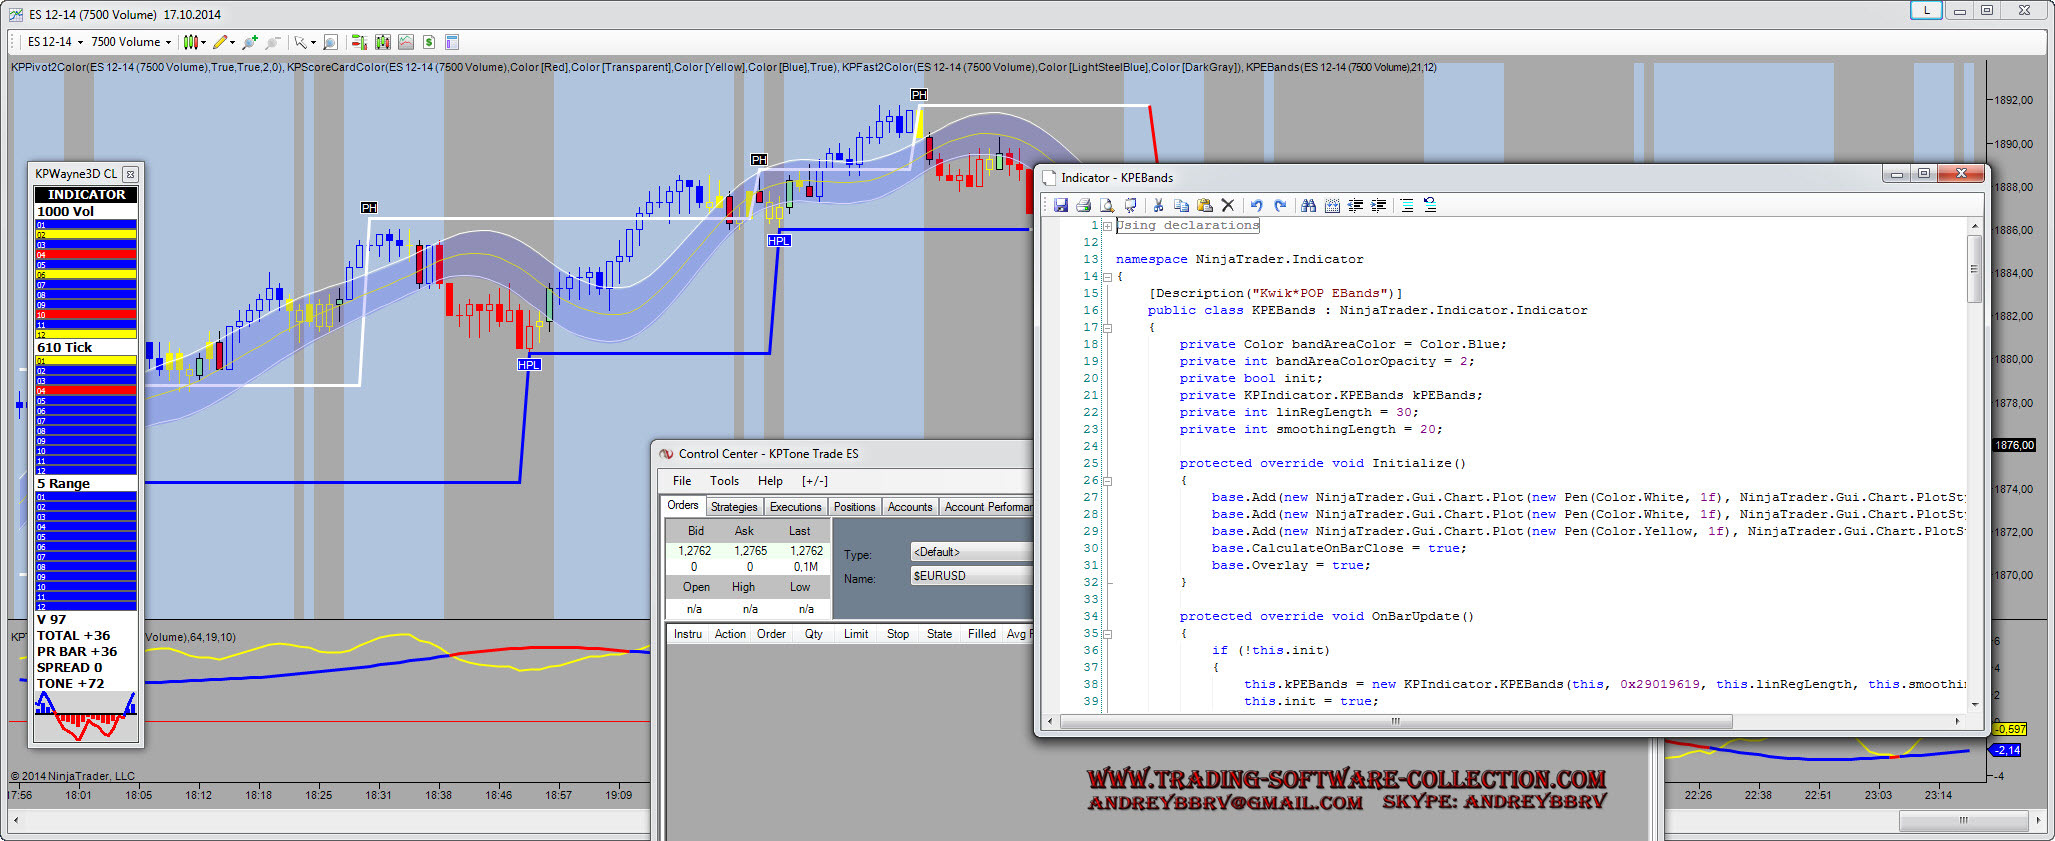Click the candlestick chart style icon
This screenshot has width=2055, height=841.
pyautogui.click(x=190, y=42)
